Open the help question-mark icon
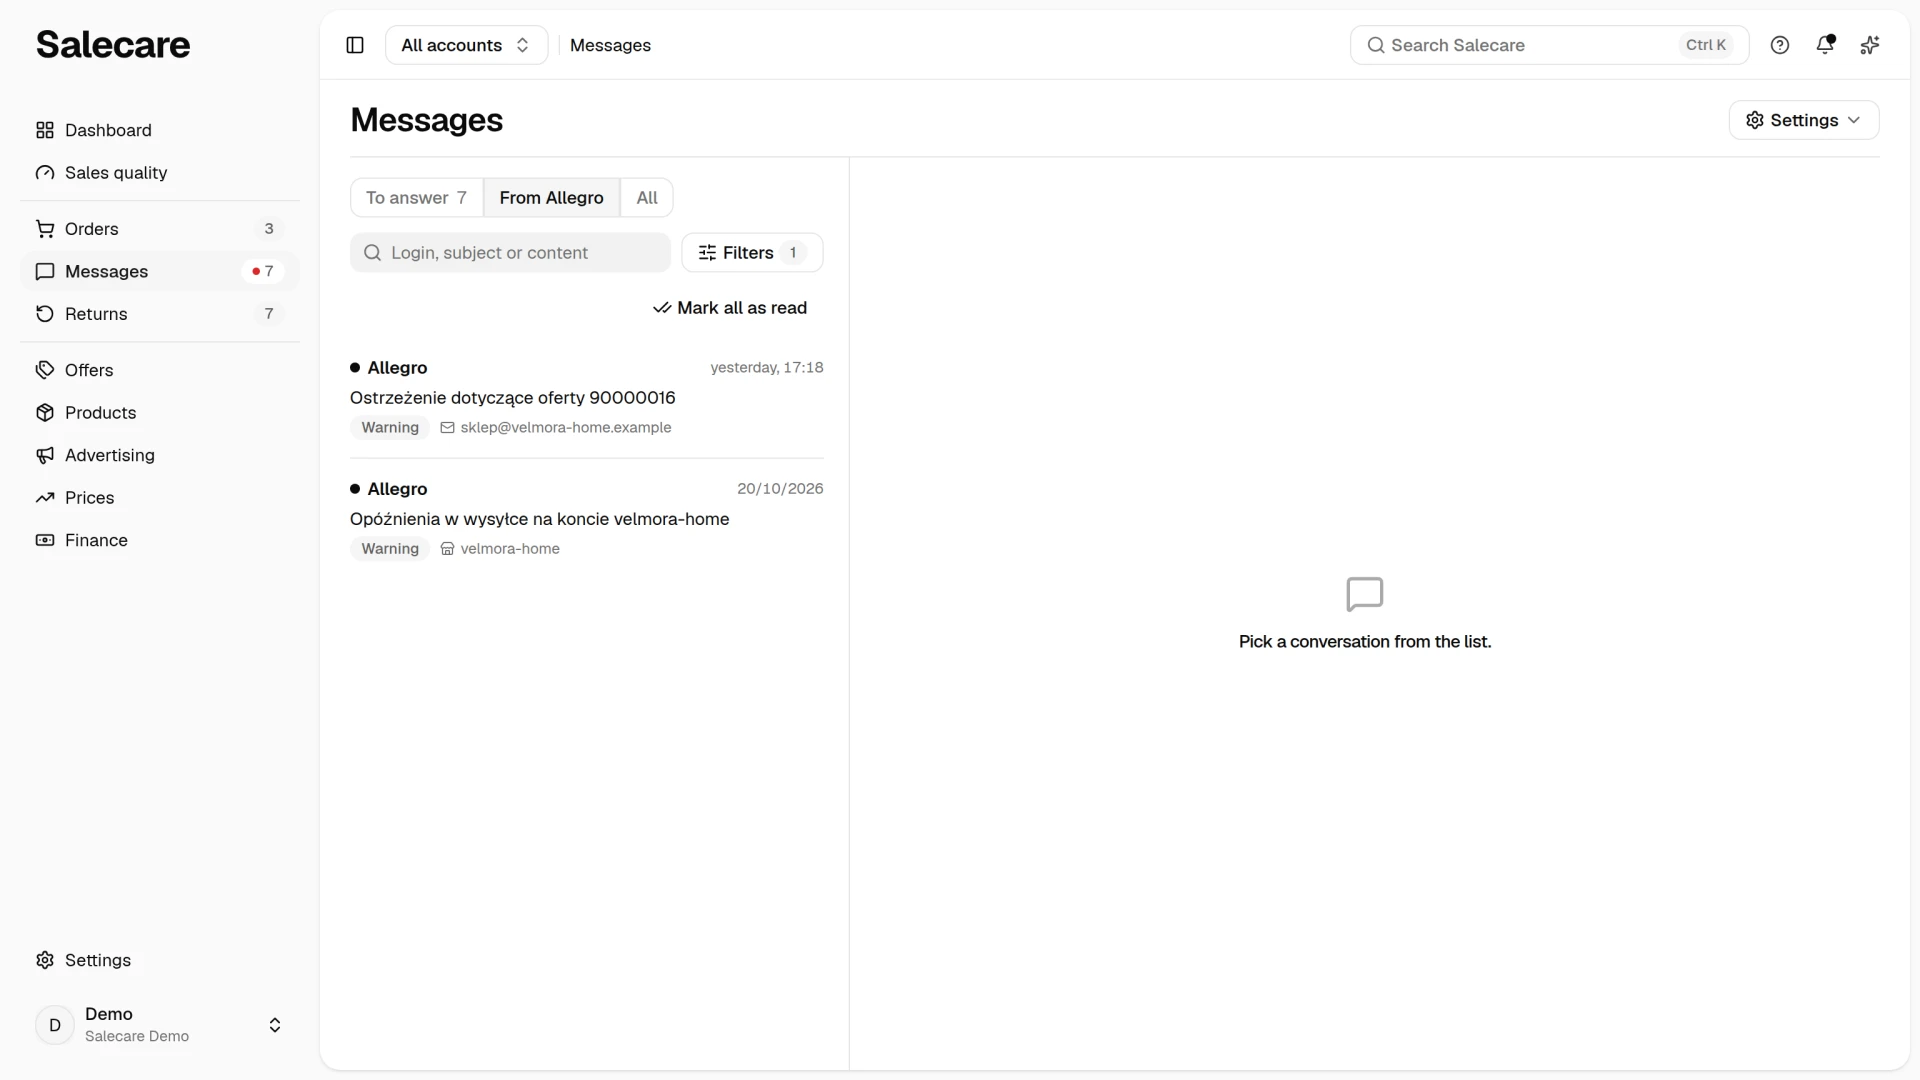The width and height of the screenshot is (1920, 1080). [1779, 45]
